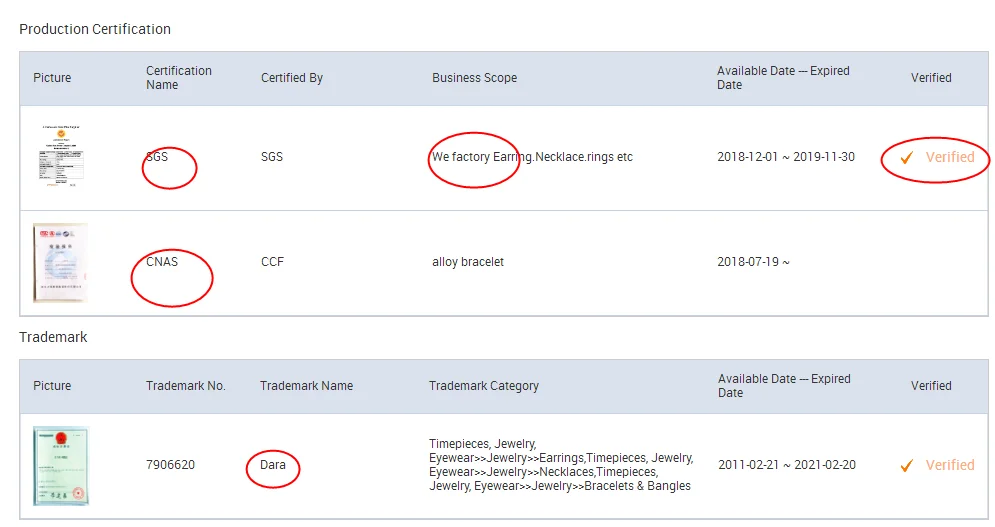
Task: Click the Production Certification section heading
Action: click(95, 29)
